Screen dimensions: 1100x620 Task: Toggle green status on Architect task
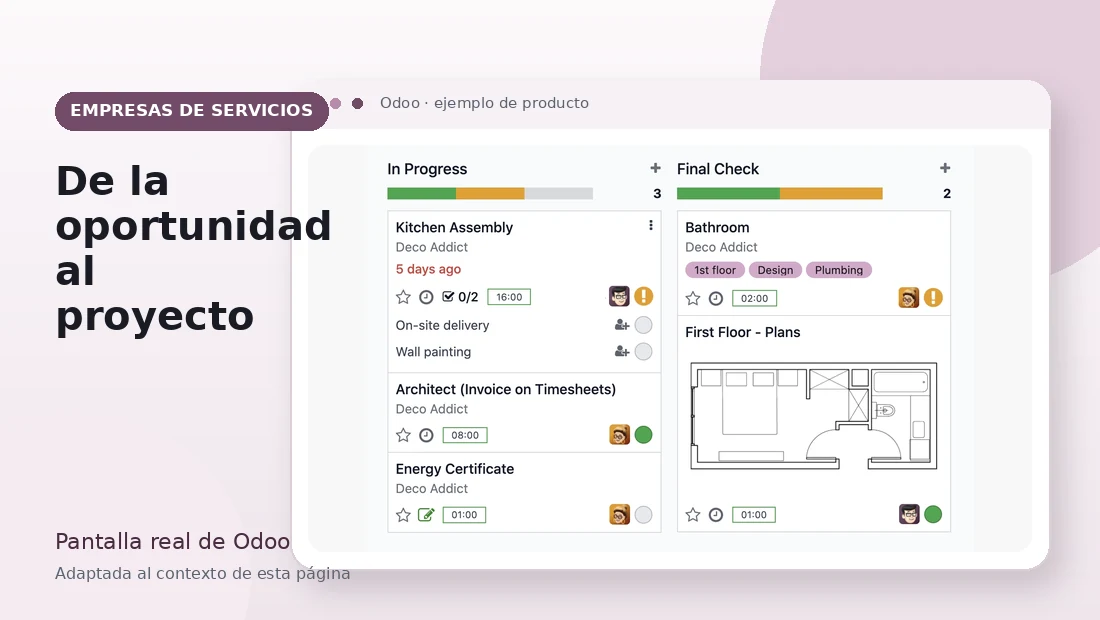coord(643,435)
